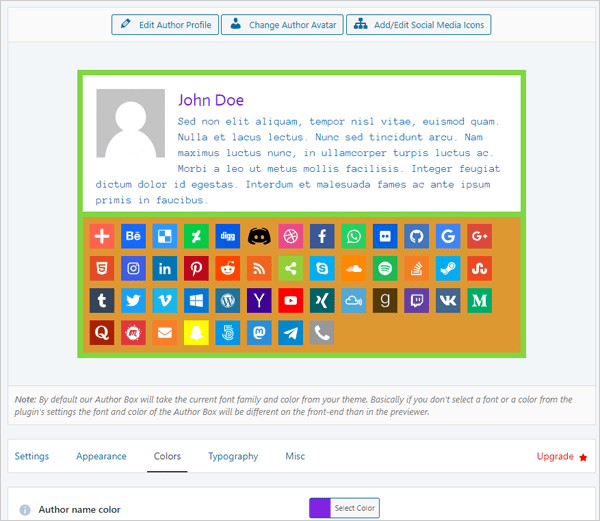Open the HTML5 social icon

click(x=102, y=269)
